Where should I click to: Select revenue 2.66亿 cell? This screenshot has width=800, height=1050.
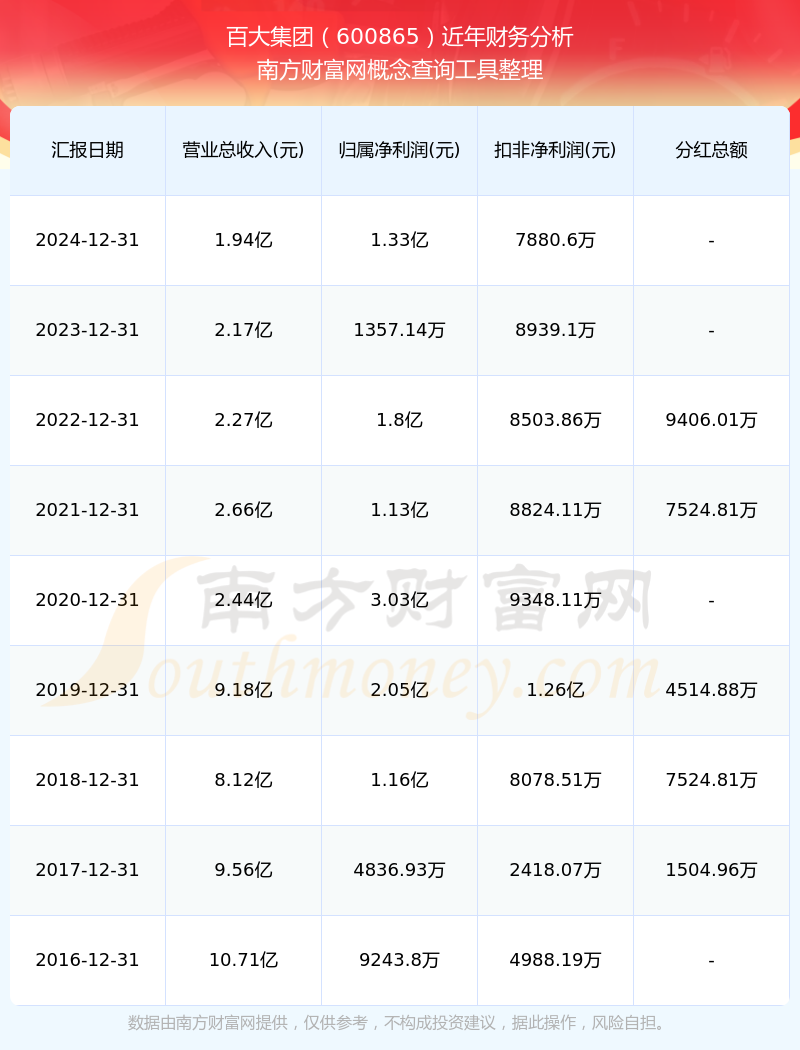244,510
